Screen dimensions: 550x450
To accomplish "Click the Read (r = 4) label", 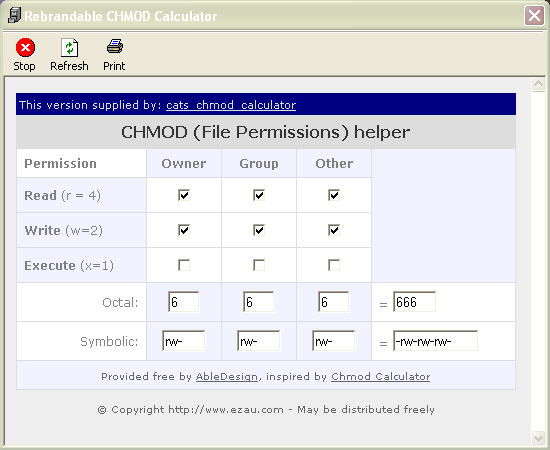I will pyautogui.click(x=62, y=195).
